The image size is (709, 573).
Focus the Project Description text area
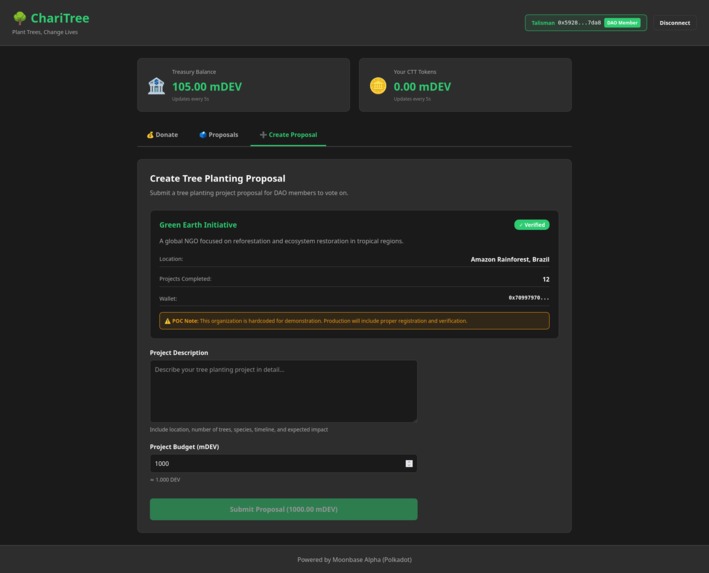point(284,391)
